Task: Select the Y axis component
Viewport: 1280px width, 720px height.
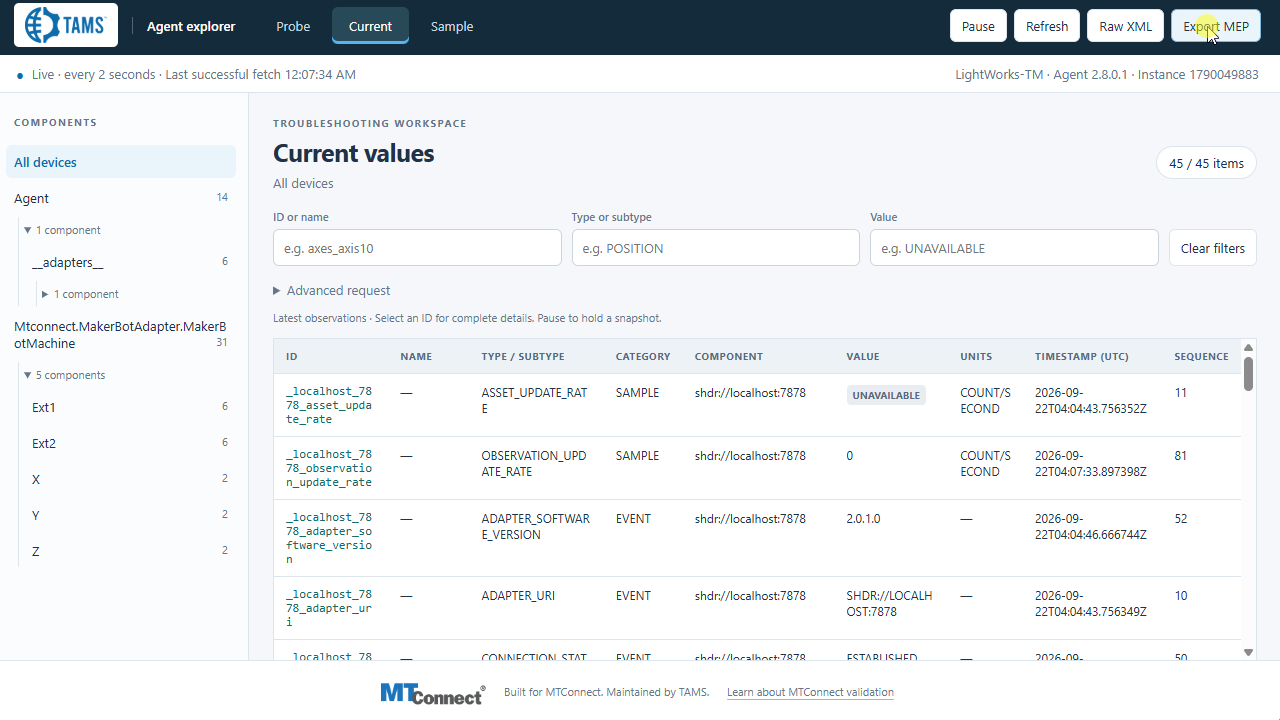Action: tap(130, 515)
